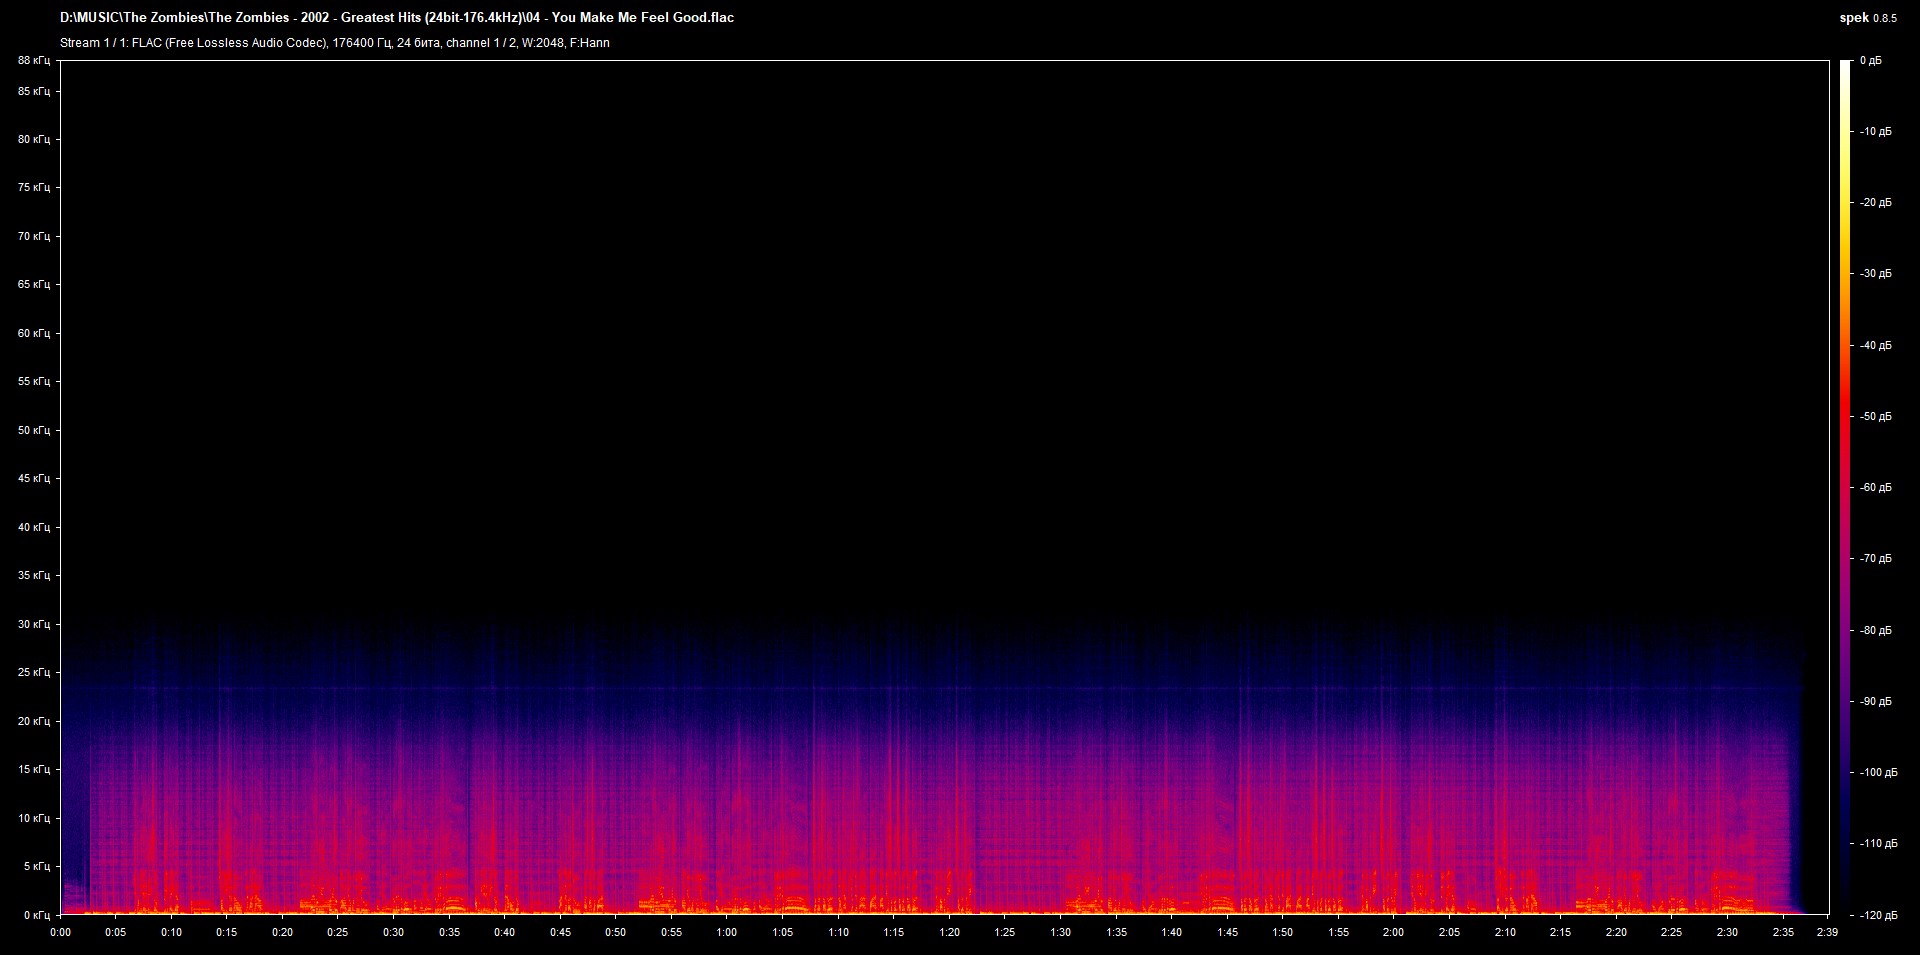Image resolution: width=1920 pixels, height=955 pixels.
Task: Click the -110 дБ level label
Action: pyautogui.click(x=1878, y=843)
